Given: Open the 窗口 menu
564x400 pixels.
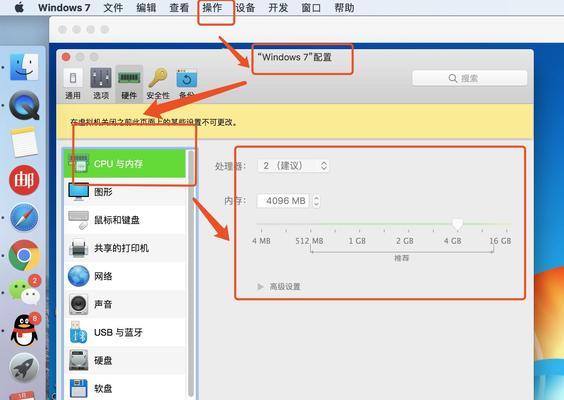Looking at the screenshot, I should click(x=311, y=8).
